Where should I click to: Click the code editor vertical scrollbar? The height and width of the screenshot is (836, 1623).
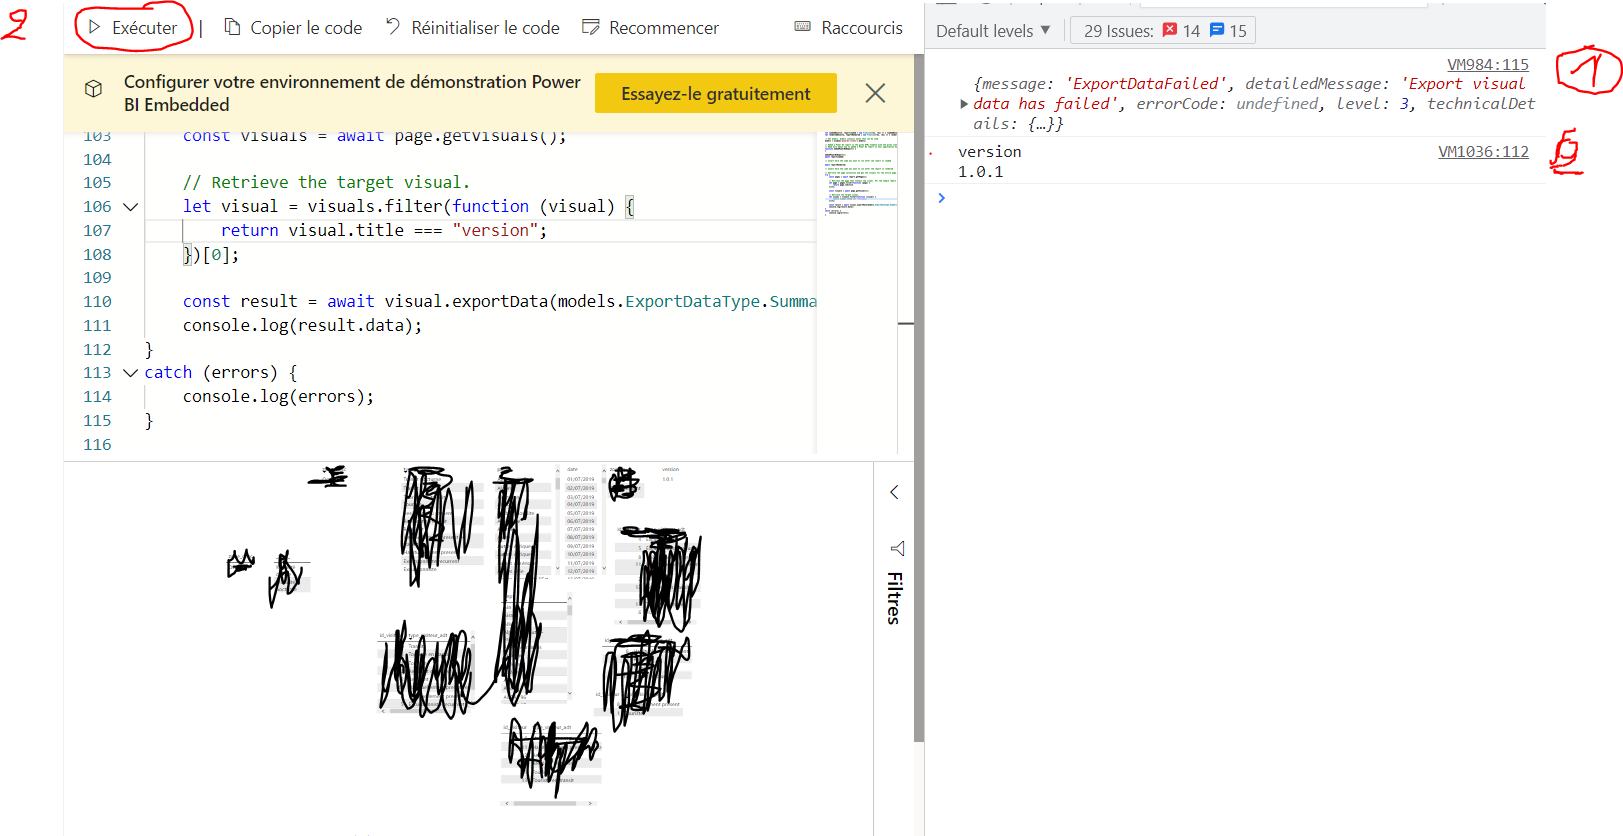coord(906,295)
